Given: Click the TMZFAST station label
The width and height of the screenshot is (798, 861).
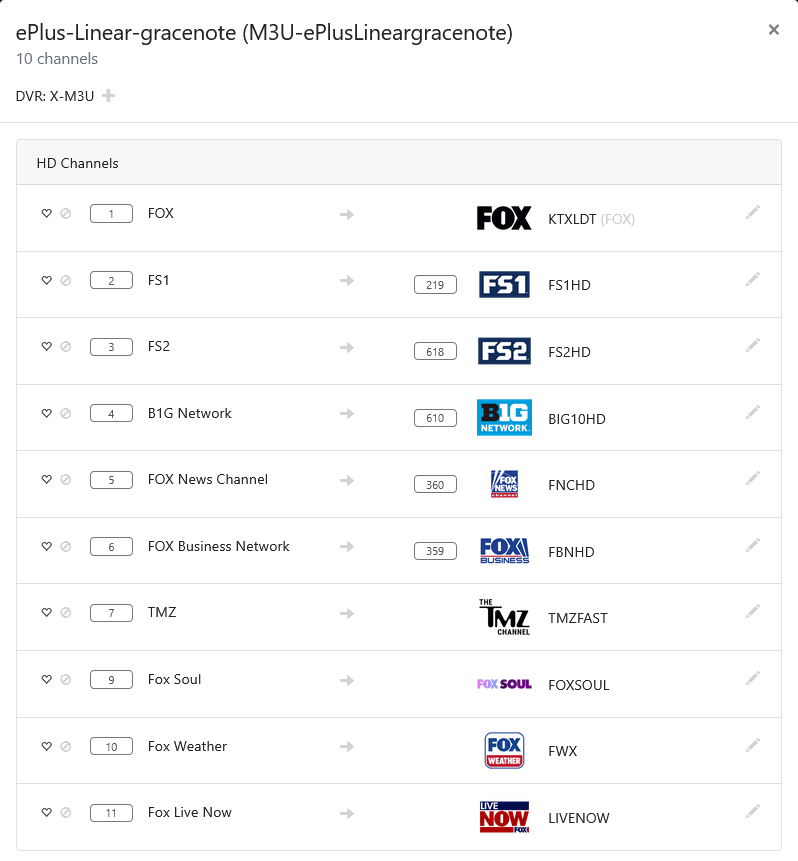Looking at the screenshot, I should click(x=578, y=618).
